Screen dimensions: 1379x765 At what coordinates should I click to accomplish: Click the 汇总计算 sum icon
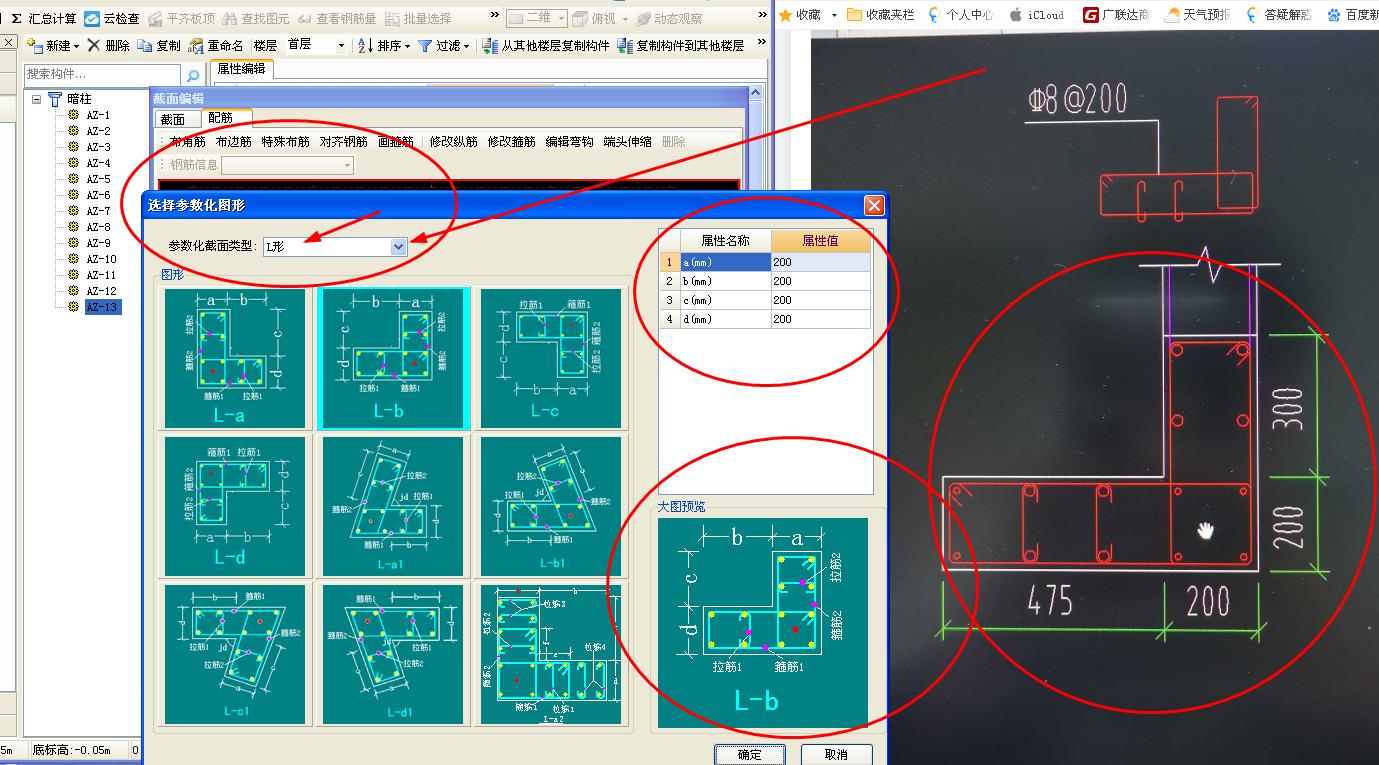(16, 18)
